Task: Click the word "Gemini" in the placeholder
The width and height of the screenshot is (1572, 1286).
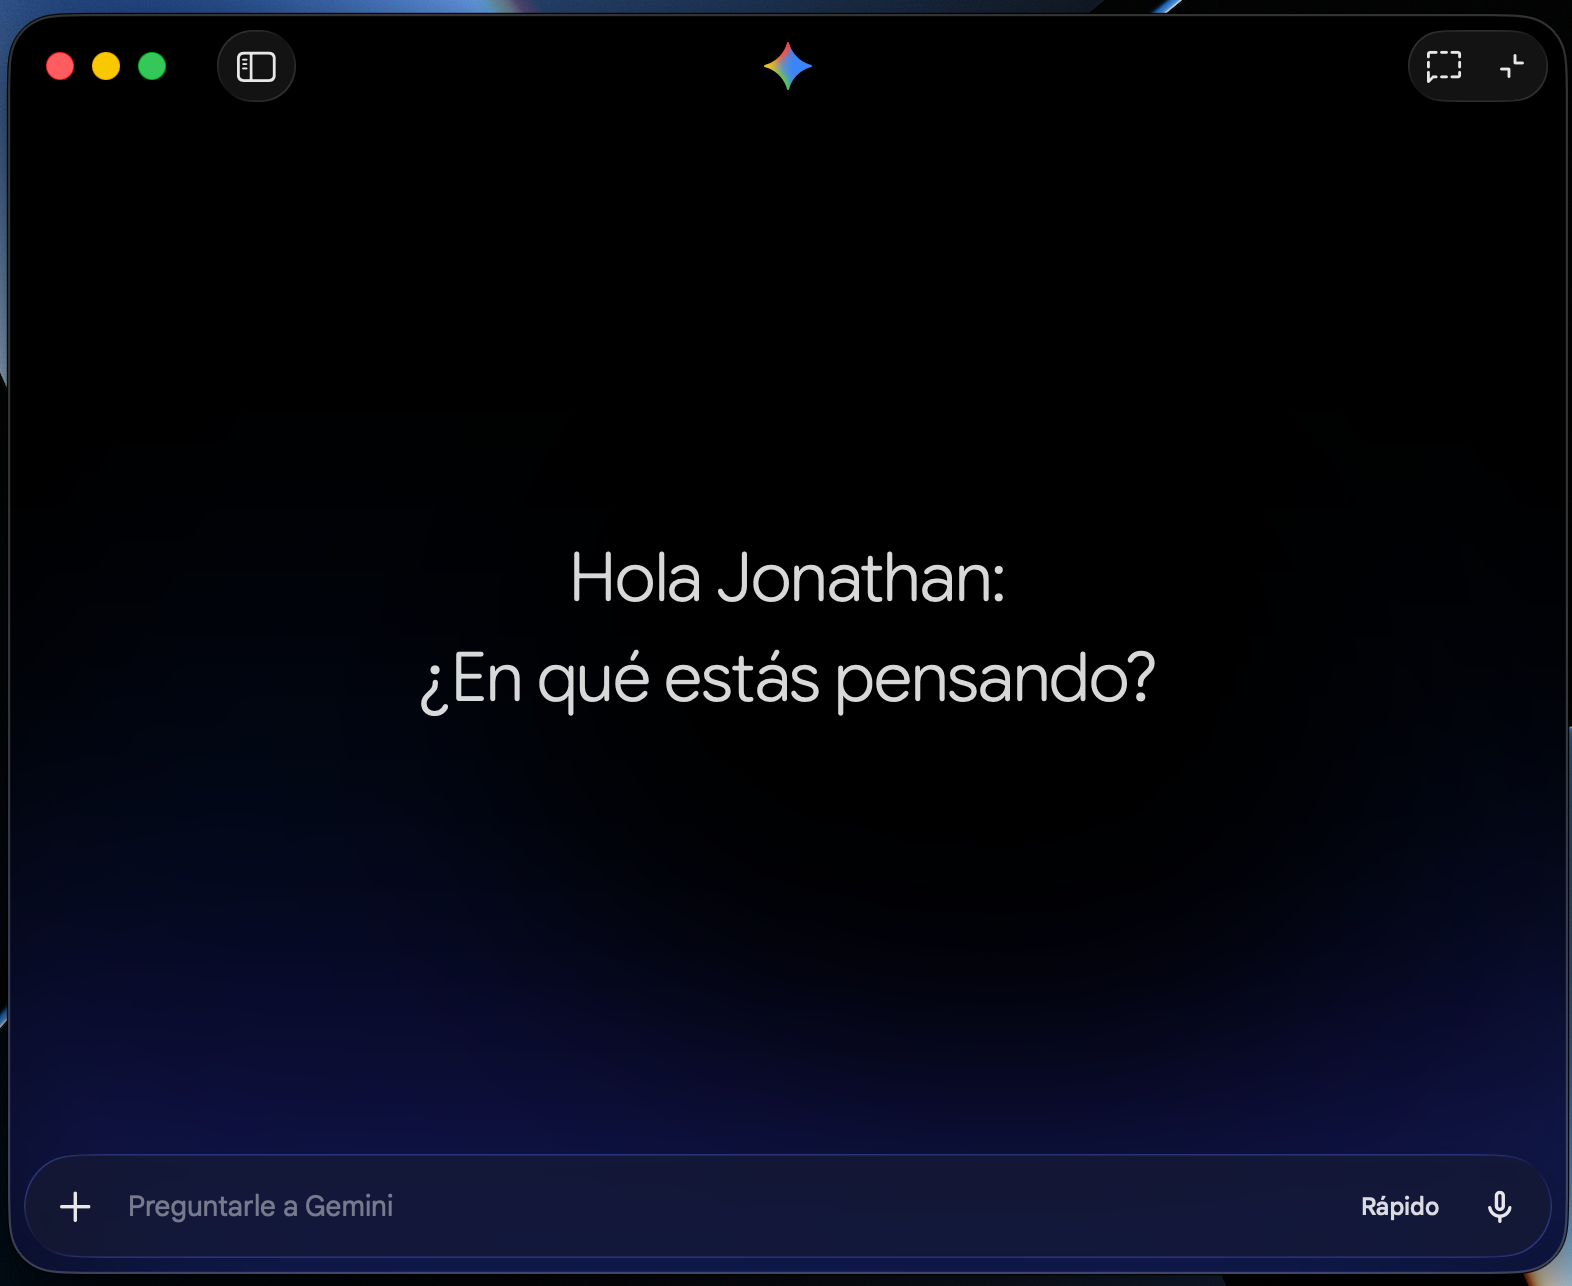Action: tap(349, 1206)
